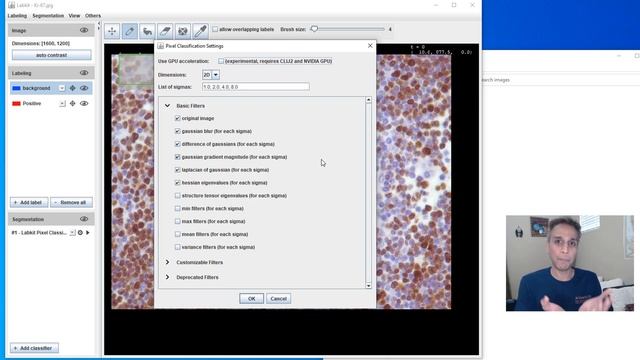
Task: Check variance filters option
Action: click(x=178, y=247)
